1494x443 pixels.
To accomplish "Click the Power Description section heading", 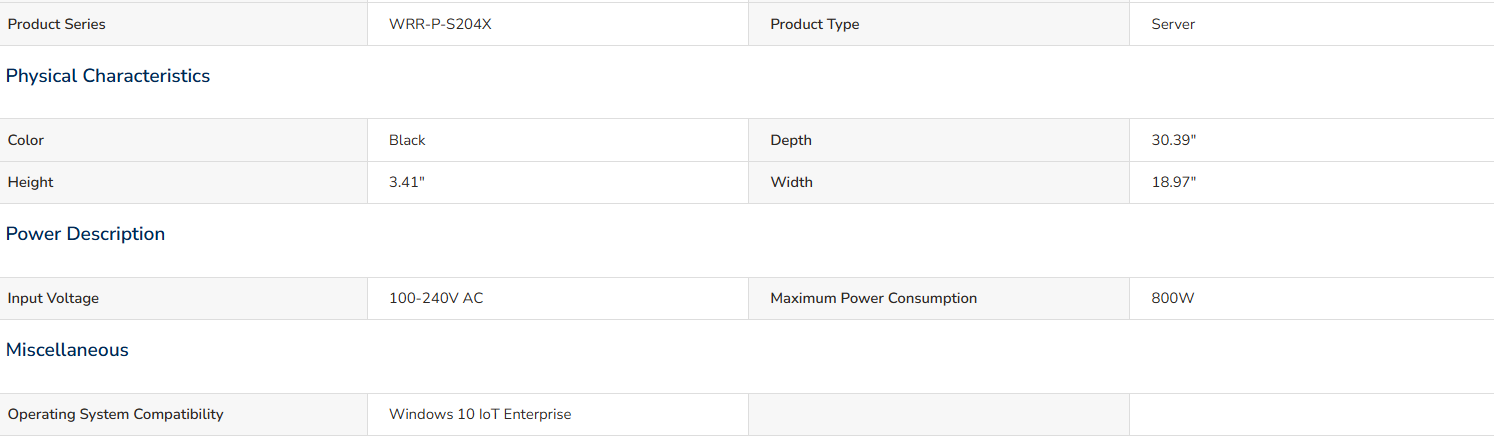I will point(86,234).
